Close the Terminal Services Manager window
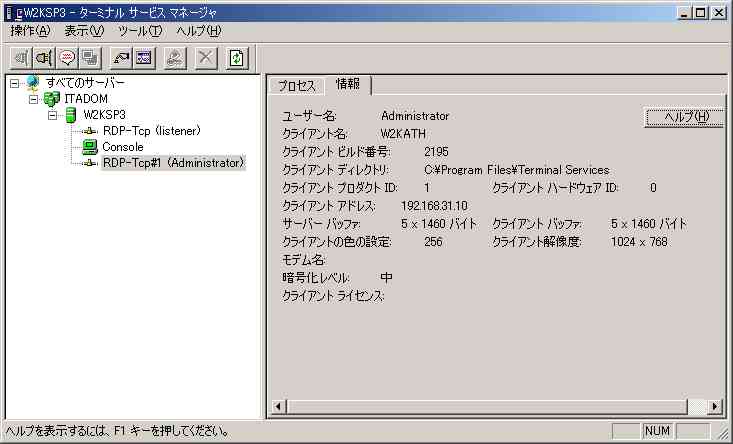Screen dimensions: 733x444 719,13
